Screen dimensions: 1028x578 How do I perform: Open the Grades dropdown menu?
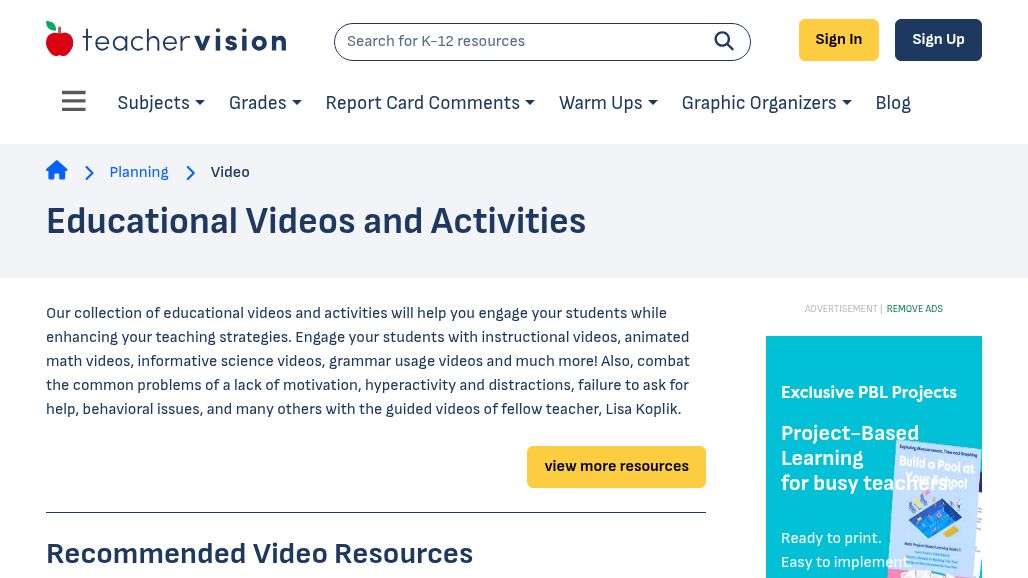264,103
